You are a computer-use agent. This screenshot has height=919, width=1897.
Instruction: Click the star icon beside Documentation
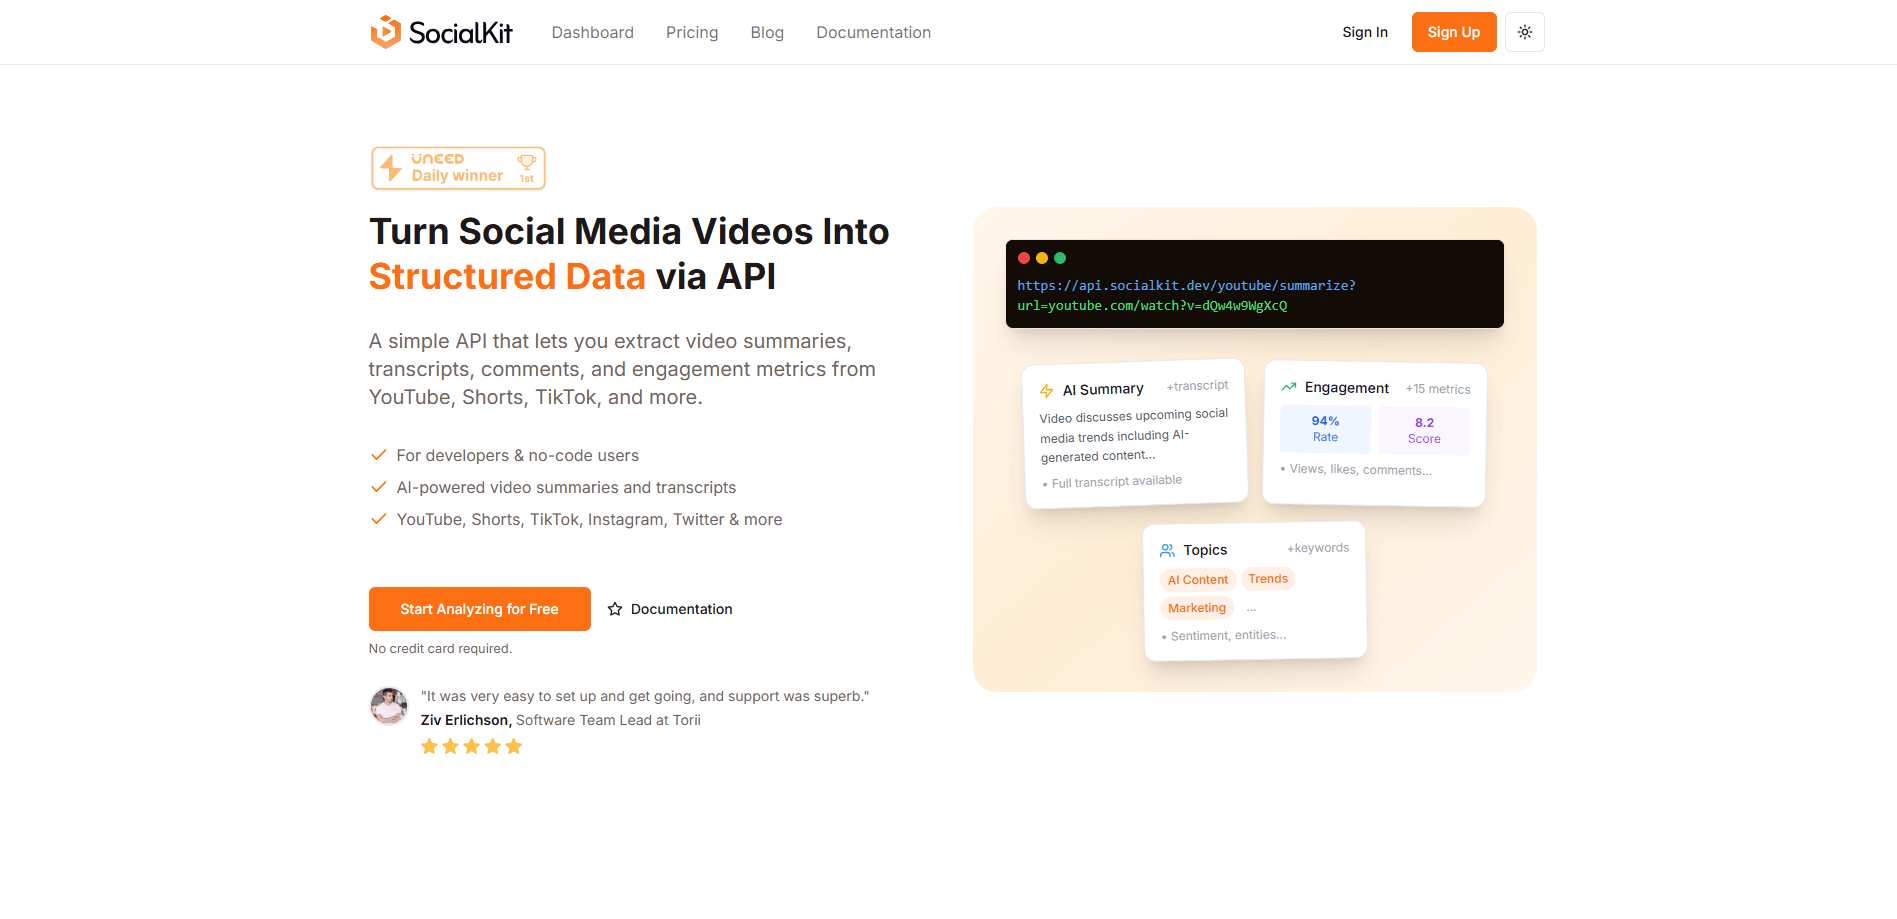tap(615, 609)
